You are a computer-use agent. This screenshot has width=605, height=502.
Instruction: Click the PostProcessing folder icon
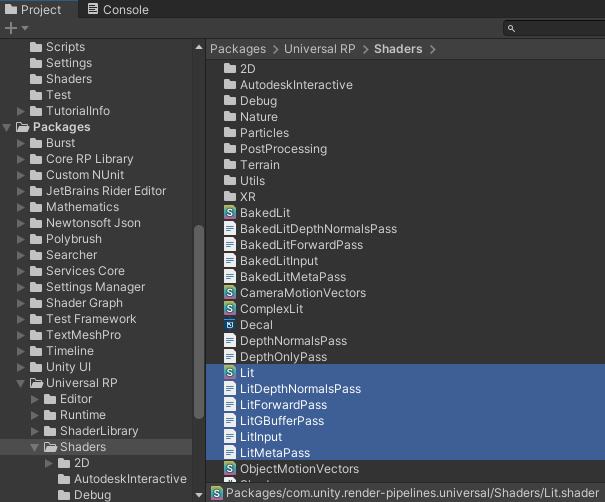point(230,148)
